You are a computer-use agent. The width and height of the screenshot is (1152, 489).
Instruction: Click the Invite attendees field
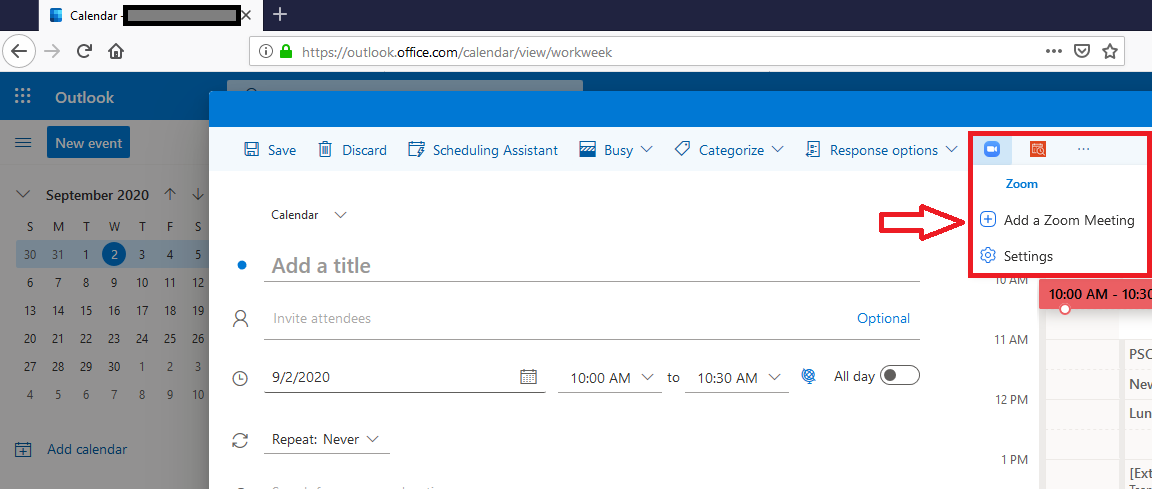[558, 319]
